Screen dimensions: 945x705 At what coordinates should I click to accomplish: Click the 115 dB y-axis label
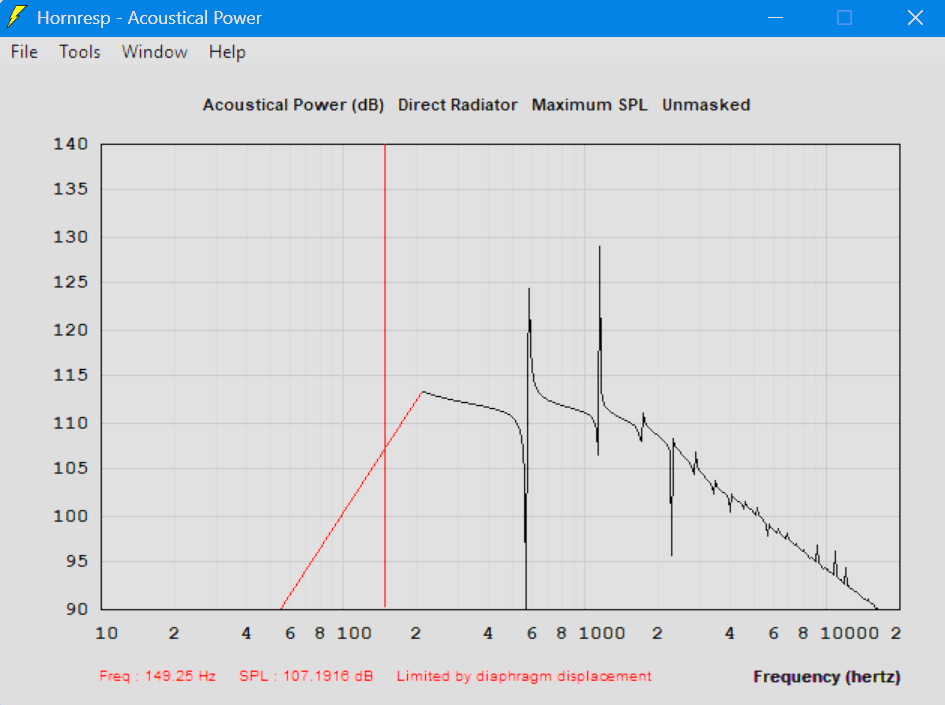pyautogui.click(x=71, y=375)
